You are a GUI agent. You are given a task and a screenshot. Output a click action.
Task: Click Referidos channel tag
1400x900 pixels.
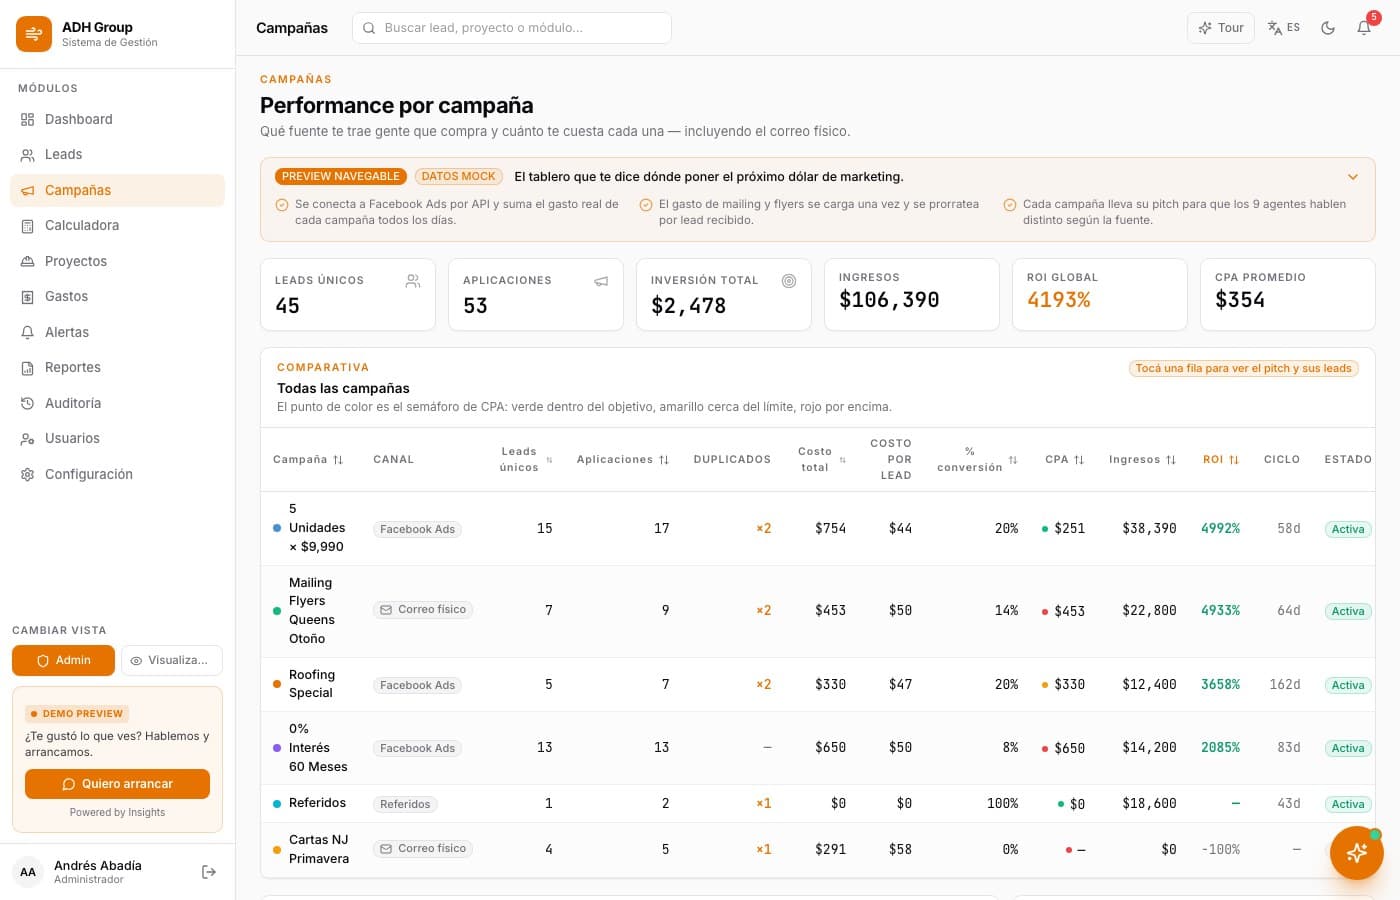405,804
